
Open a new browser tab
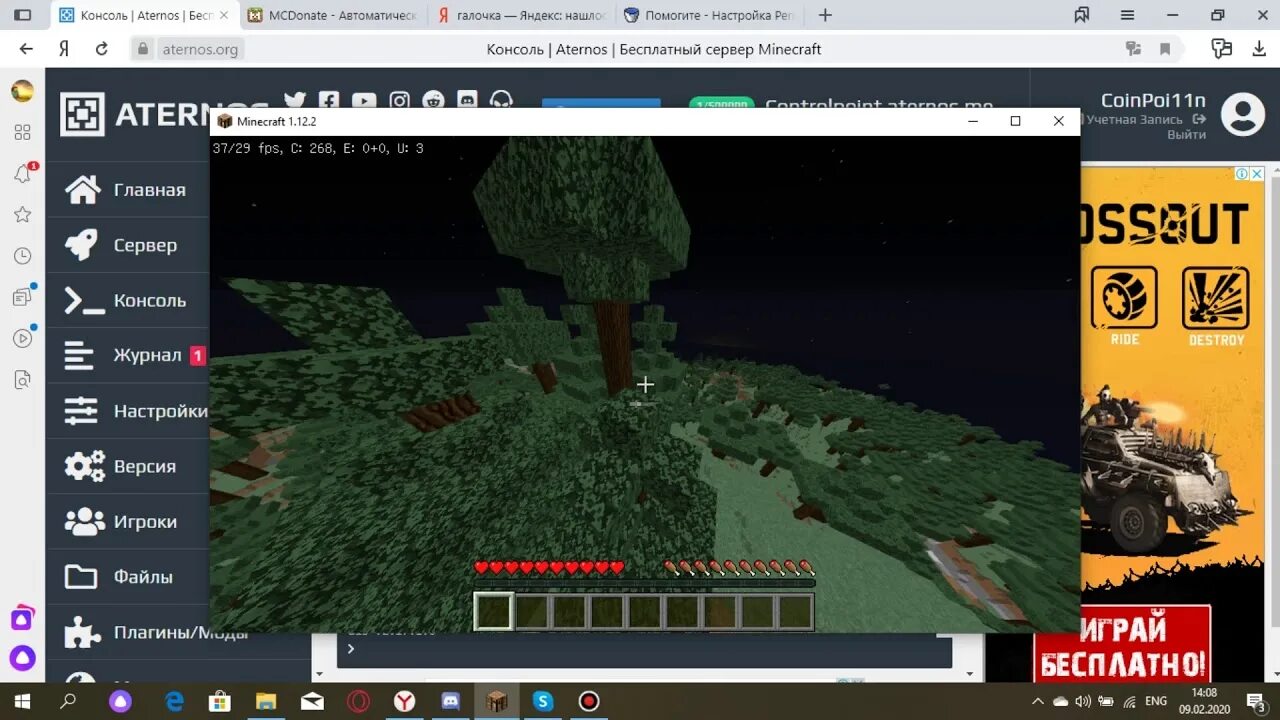tap(825, 15)
